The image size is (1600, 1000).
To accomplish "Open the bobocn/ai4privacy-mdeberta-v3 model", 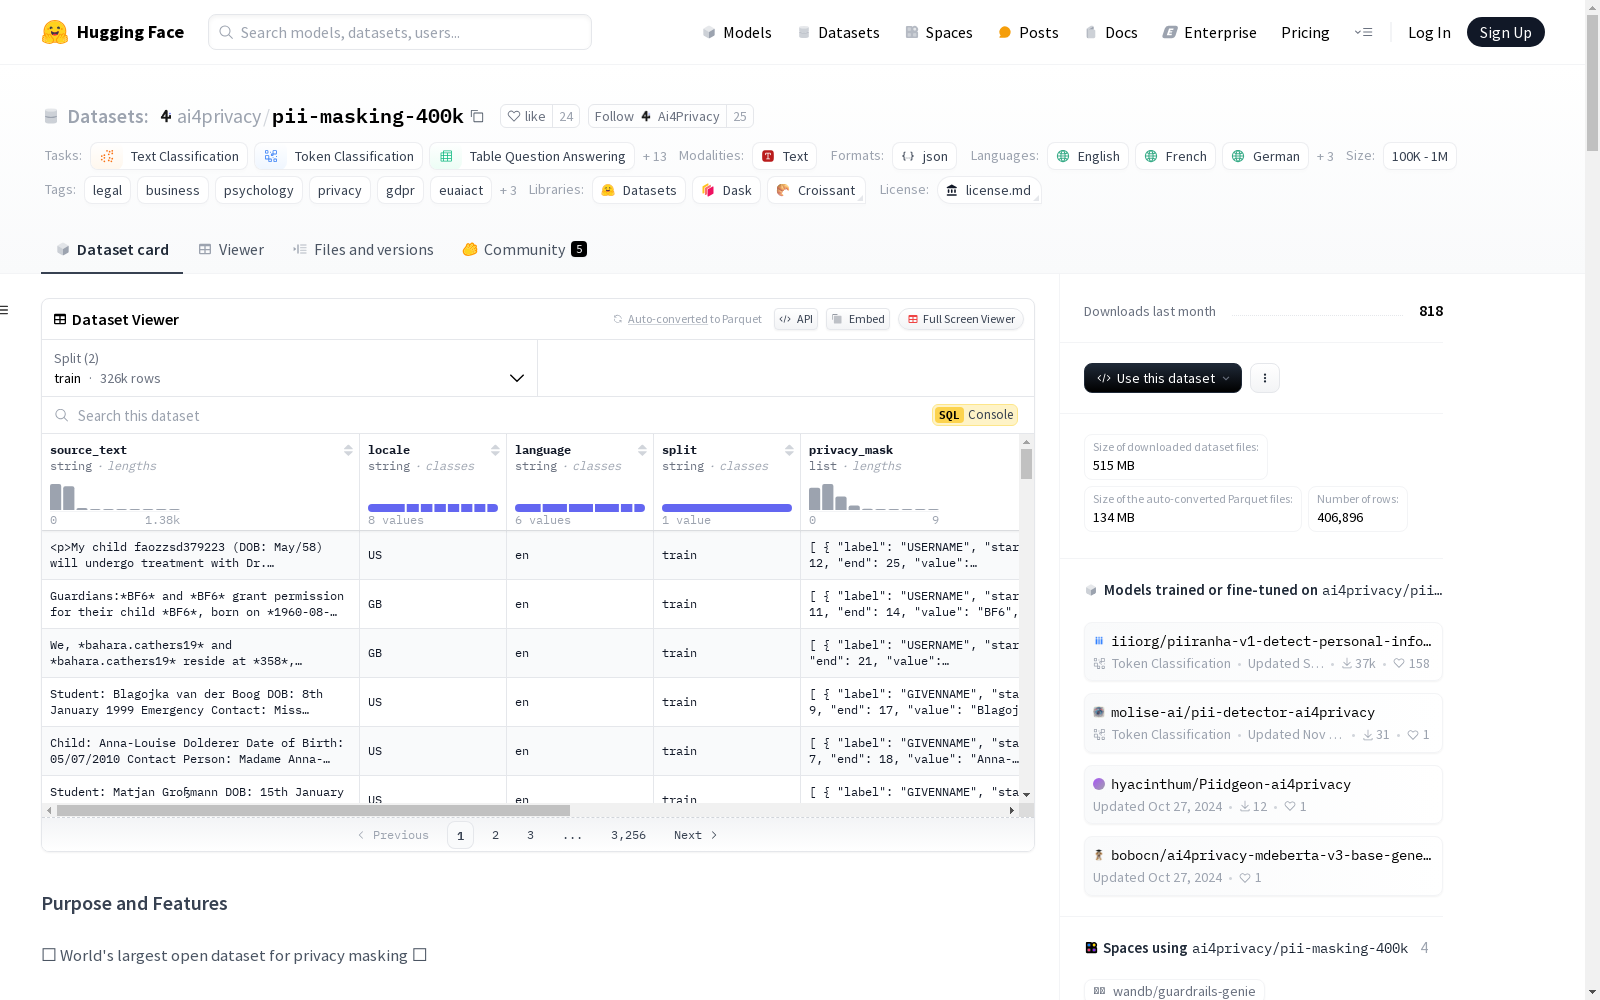I will pos(1263,865).
